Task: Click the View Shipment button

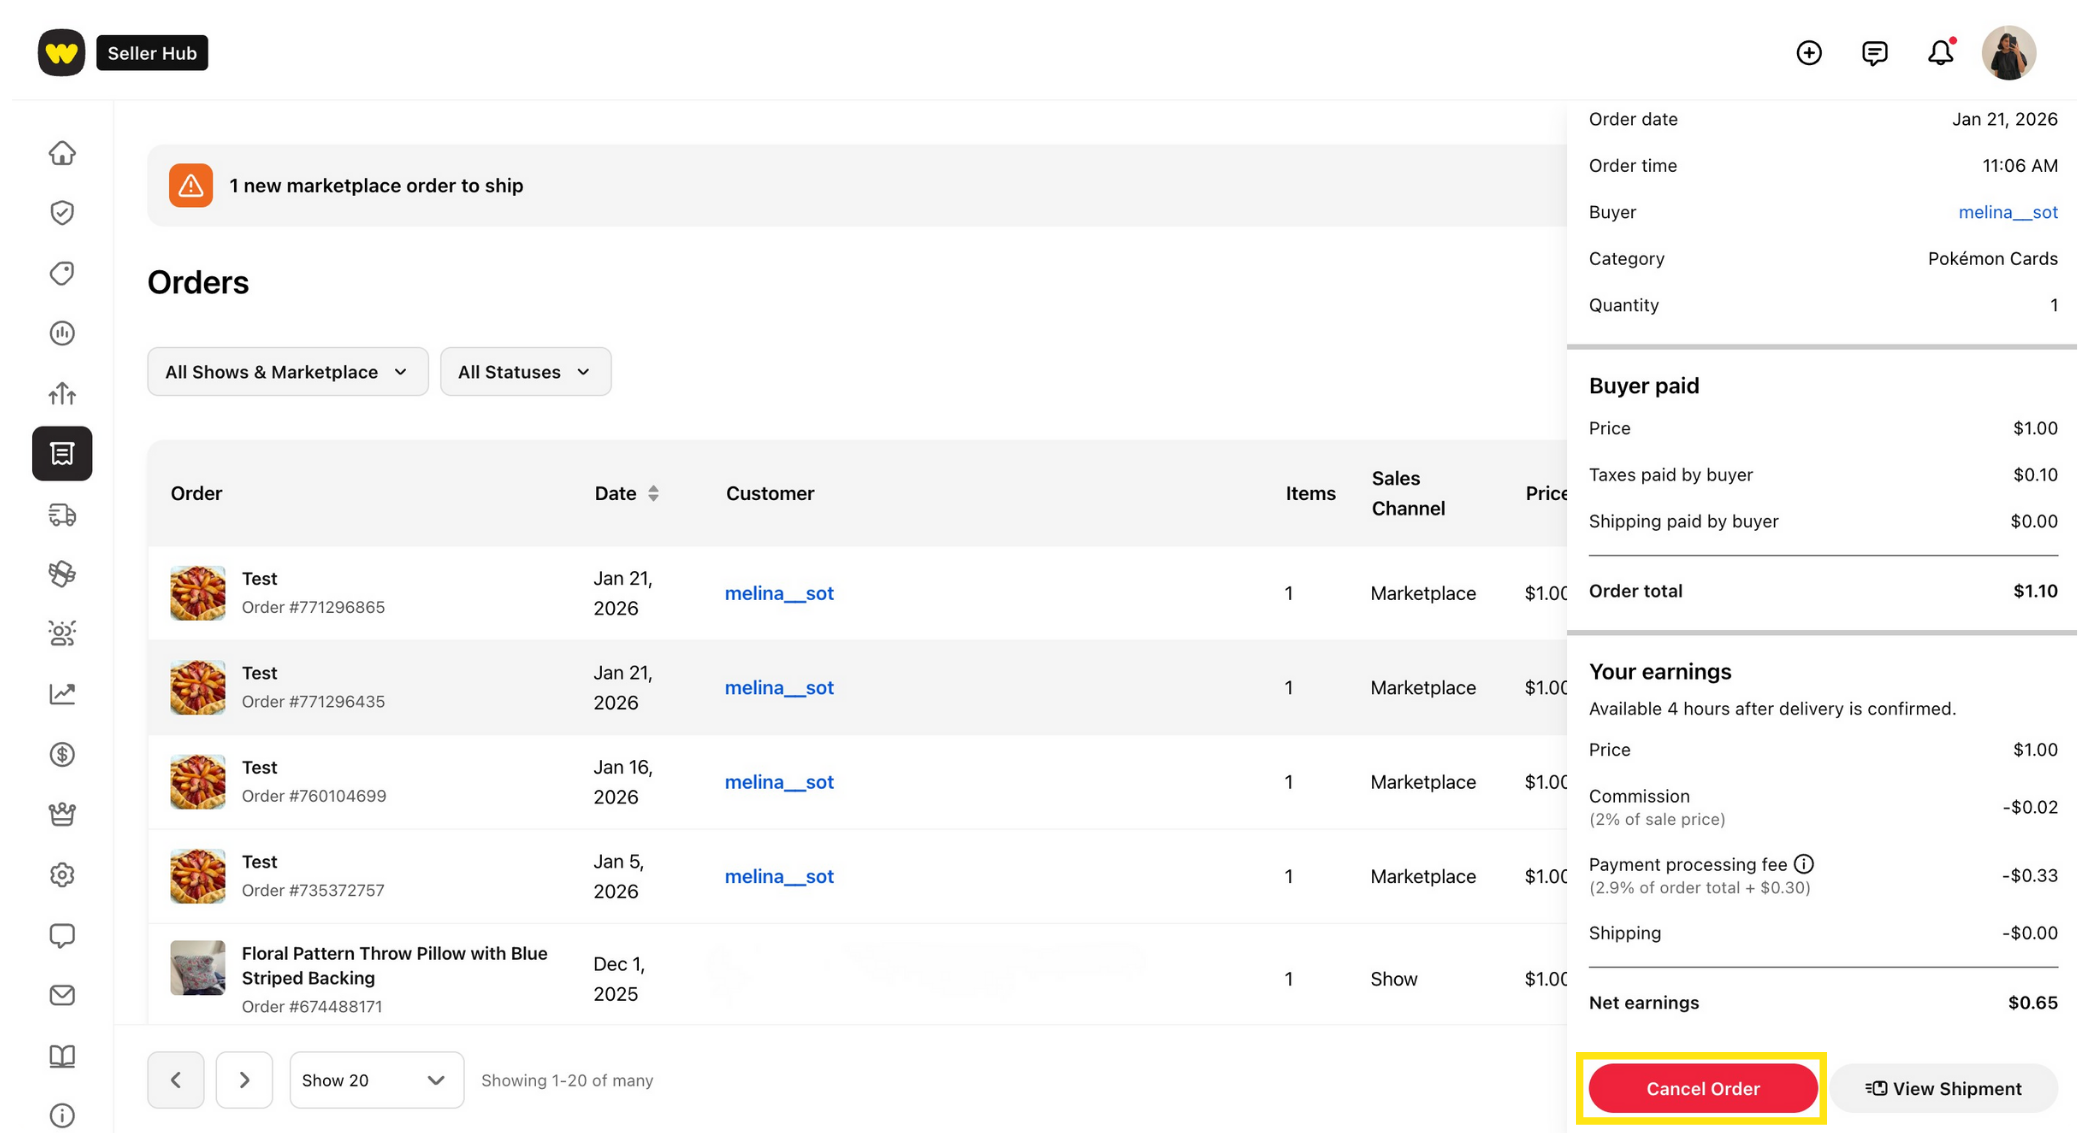Action: coord(1943,1089)
